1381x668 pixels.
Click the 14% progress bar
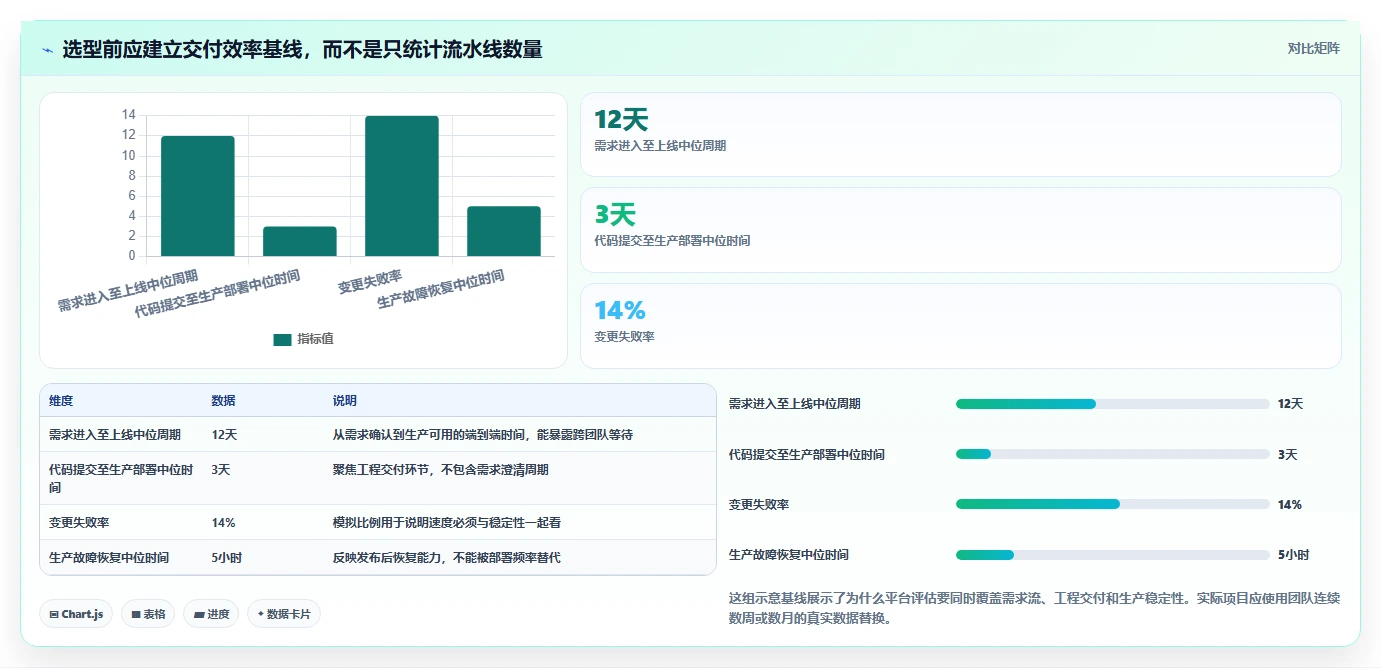pos(1112,504)
